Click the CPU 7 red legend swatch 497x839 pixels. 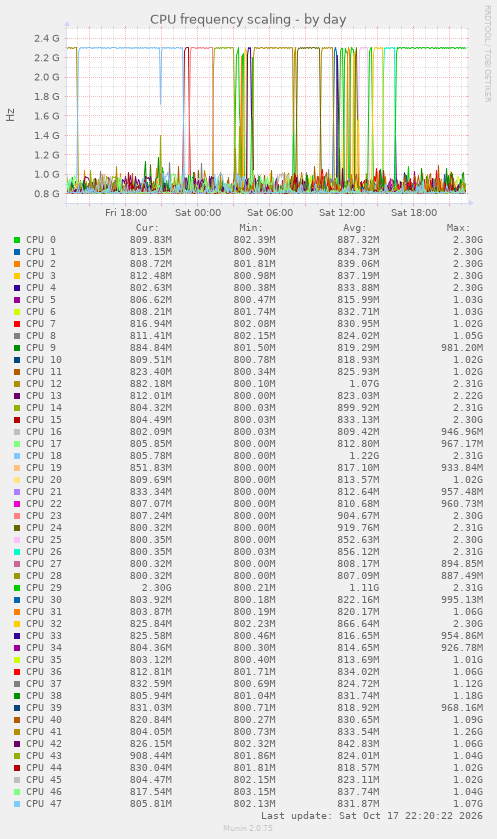(x=17, y=324)
